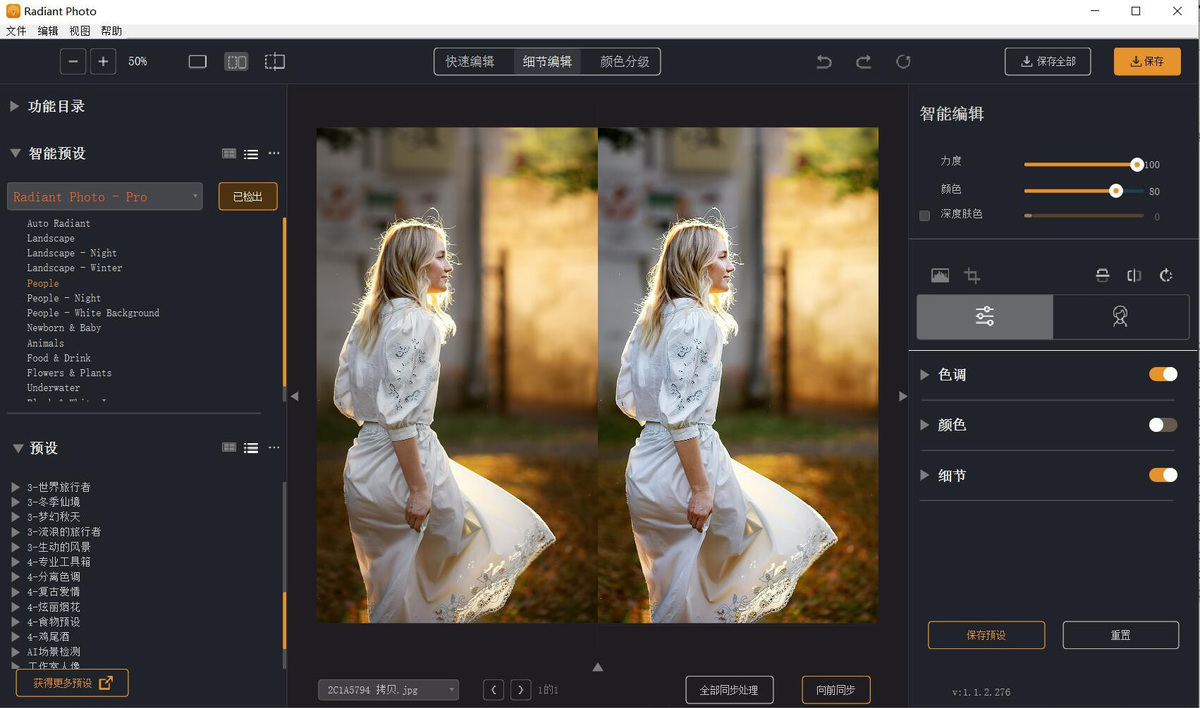
Task: Collapse the right panel arrow
Action: click(902, 396)
